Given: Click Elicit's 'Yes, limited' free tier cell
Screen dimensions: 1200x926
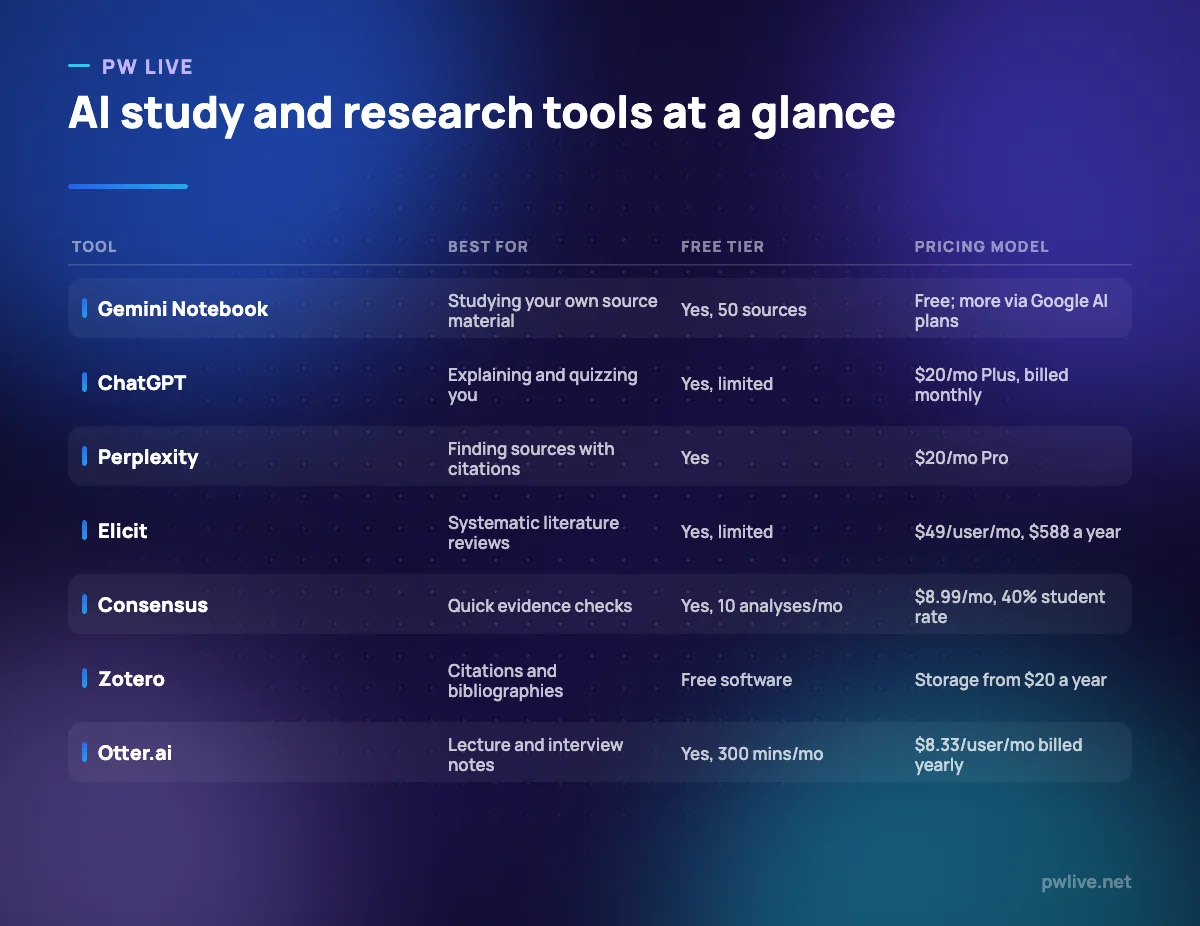Looking at the screenshot, I should pyautogui.click(x=727, y=532).
